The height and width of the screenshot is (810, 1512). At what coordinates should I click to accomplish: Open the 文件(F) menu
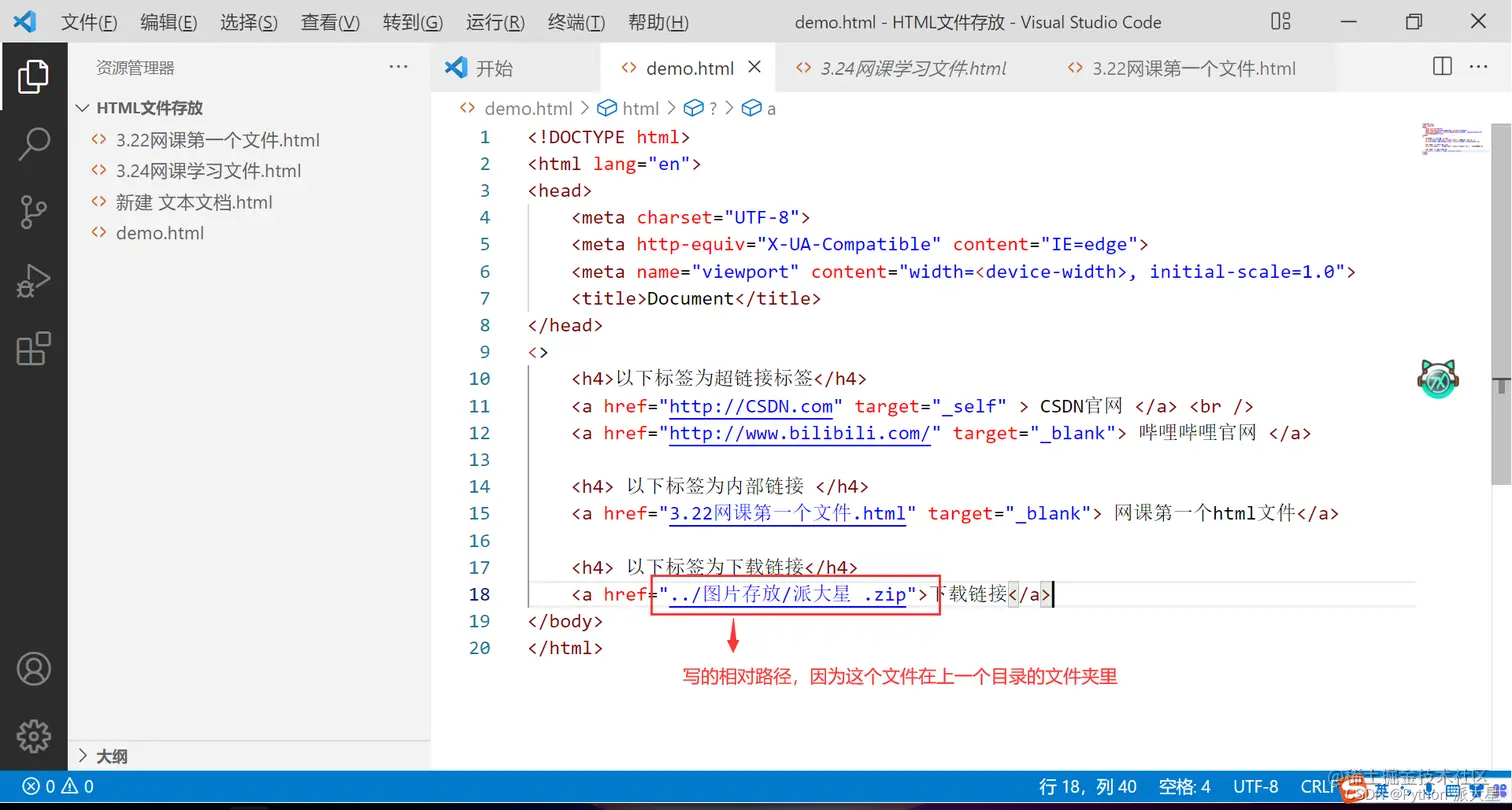pos(89,22)
